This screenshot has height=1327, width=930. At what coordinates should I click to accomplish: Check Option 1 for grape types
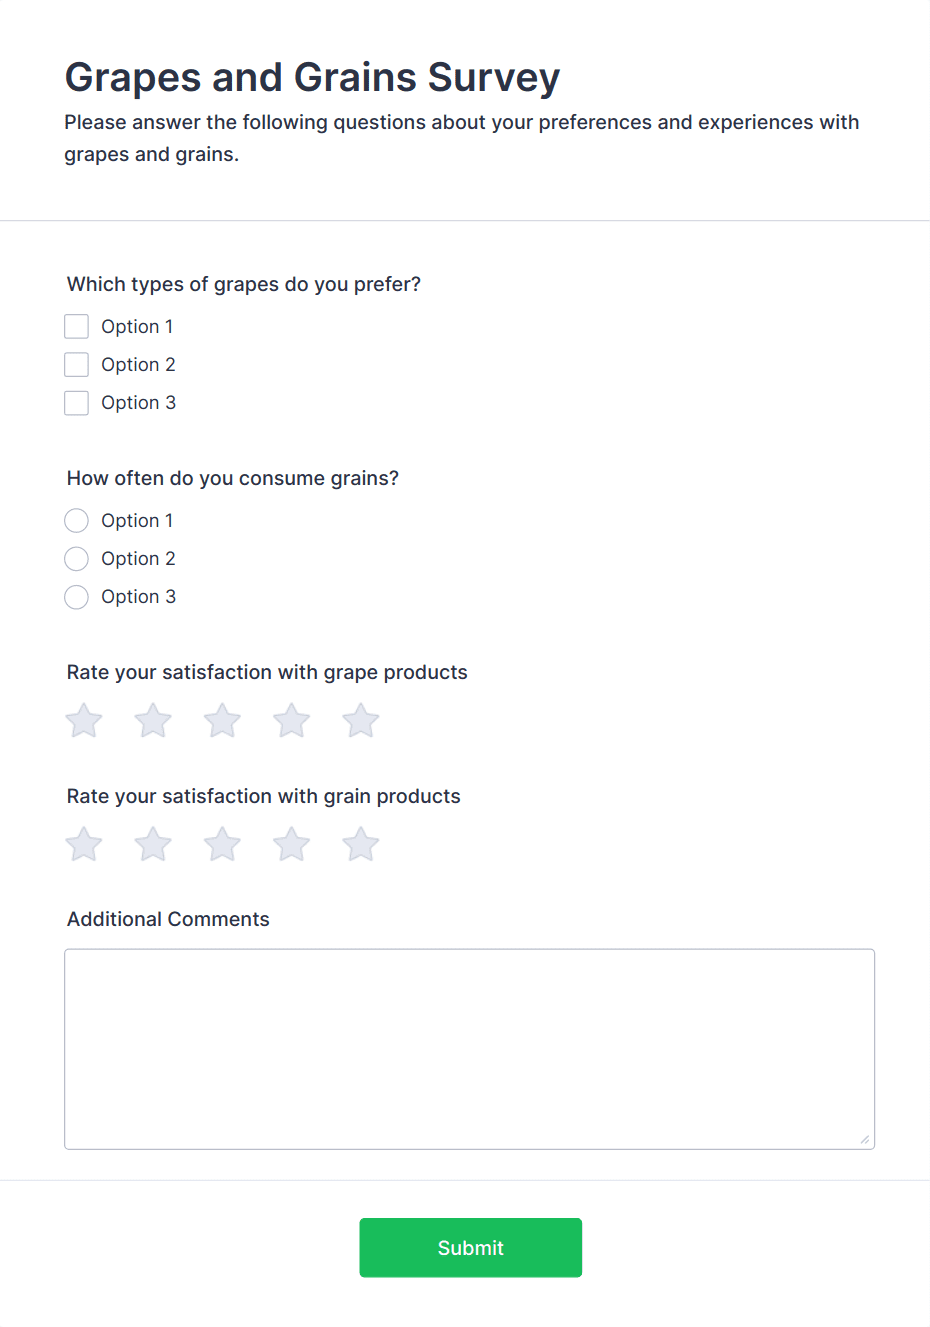point(77,327)
